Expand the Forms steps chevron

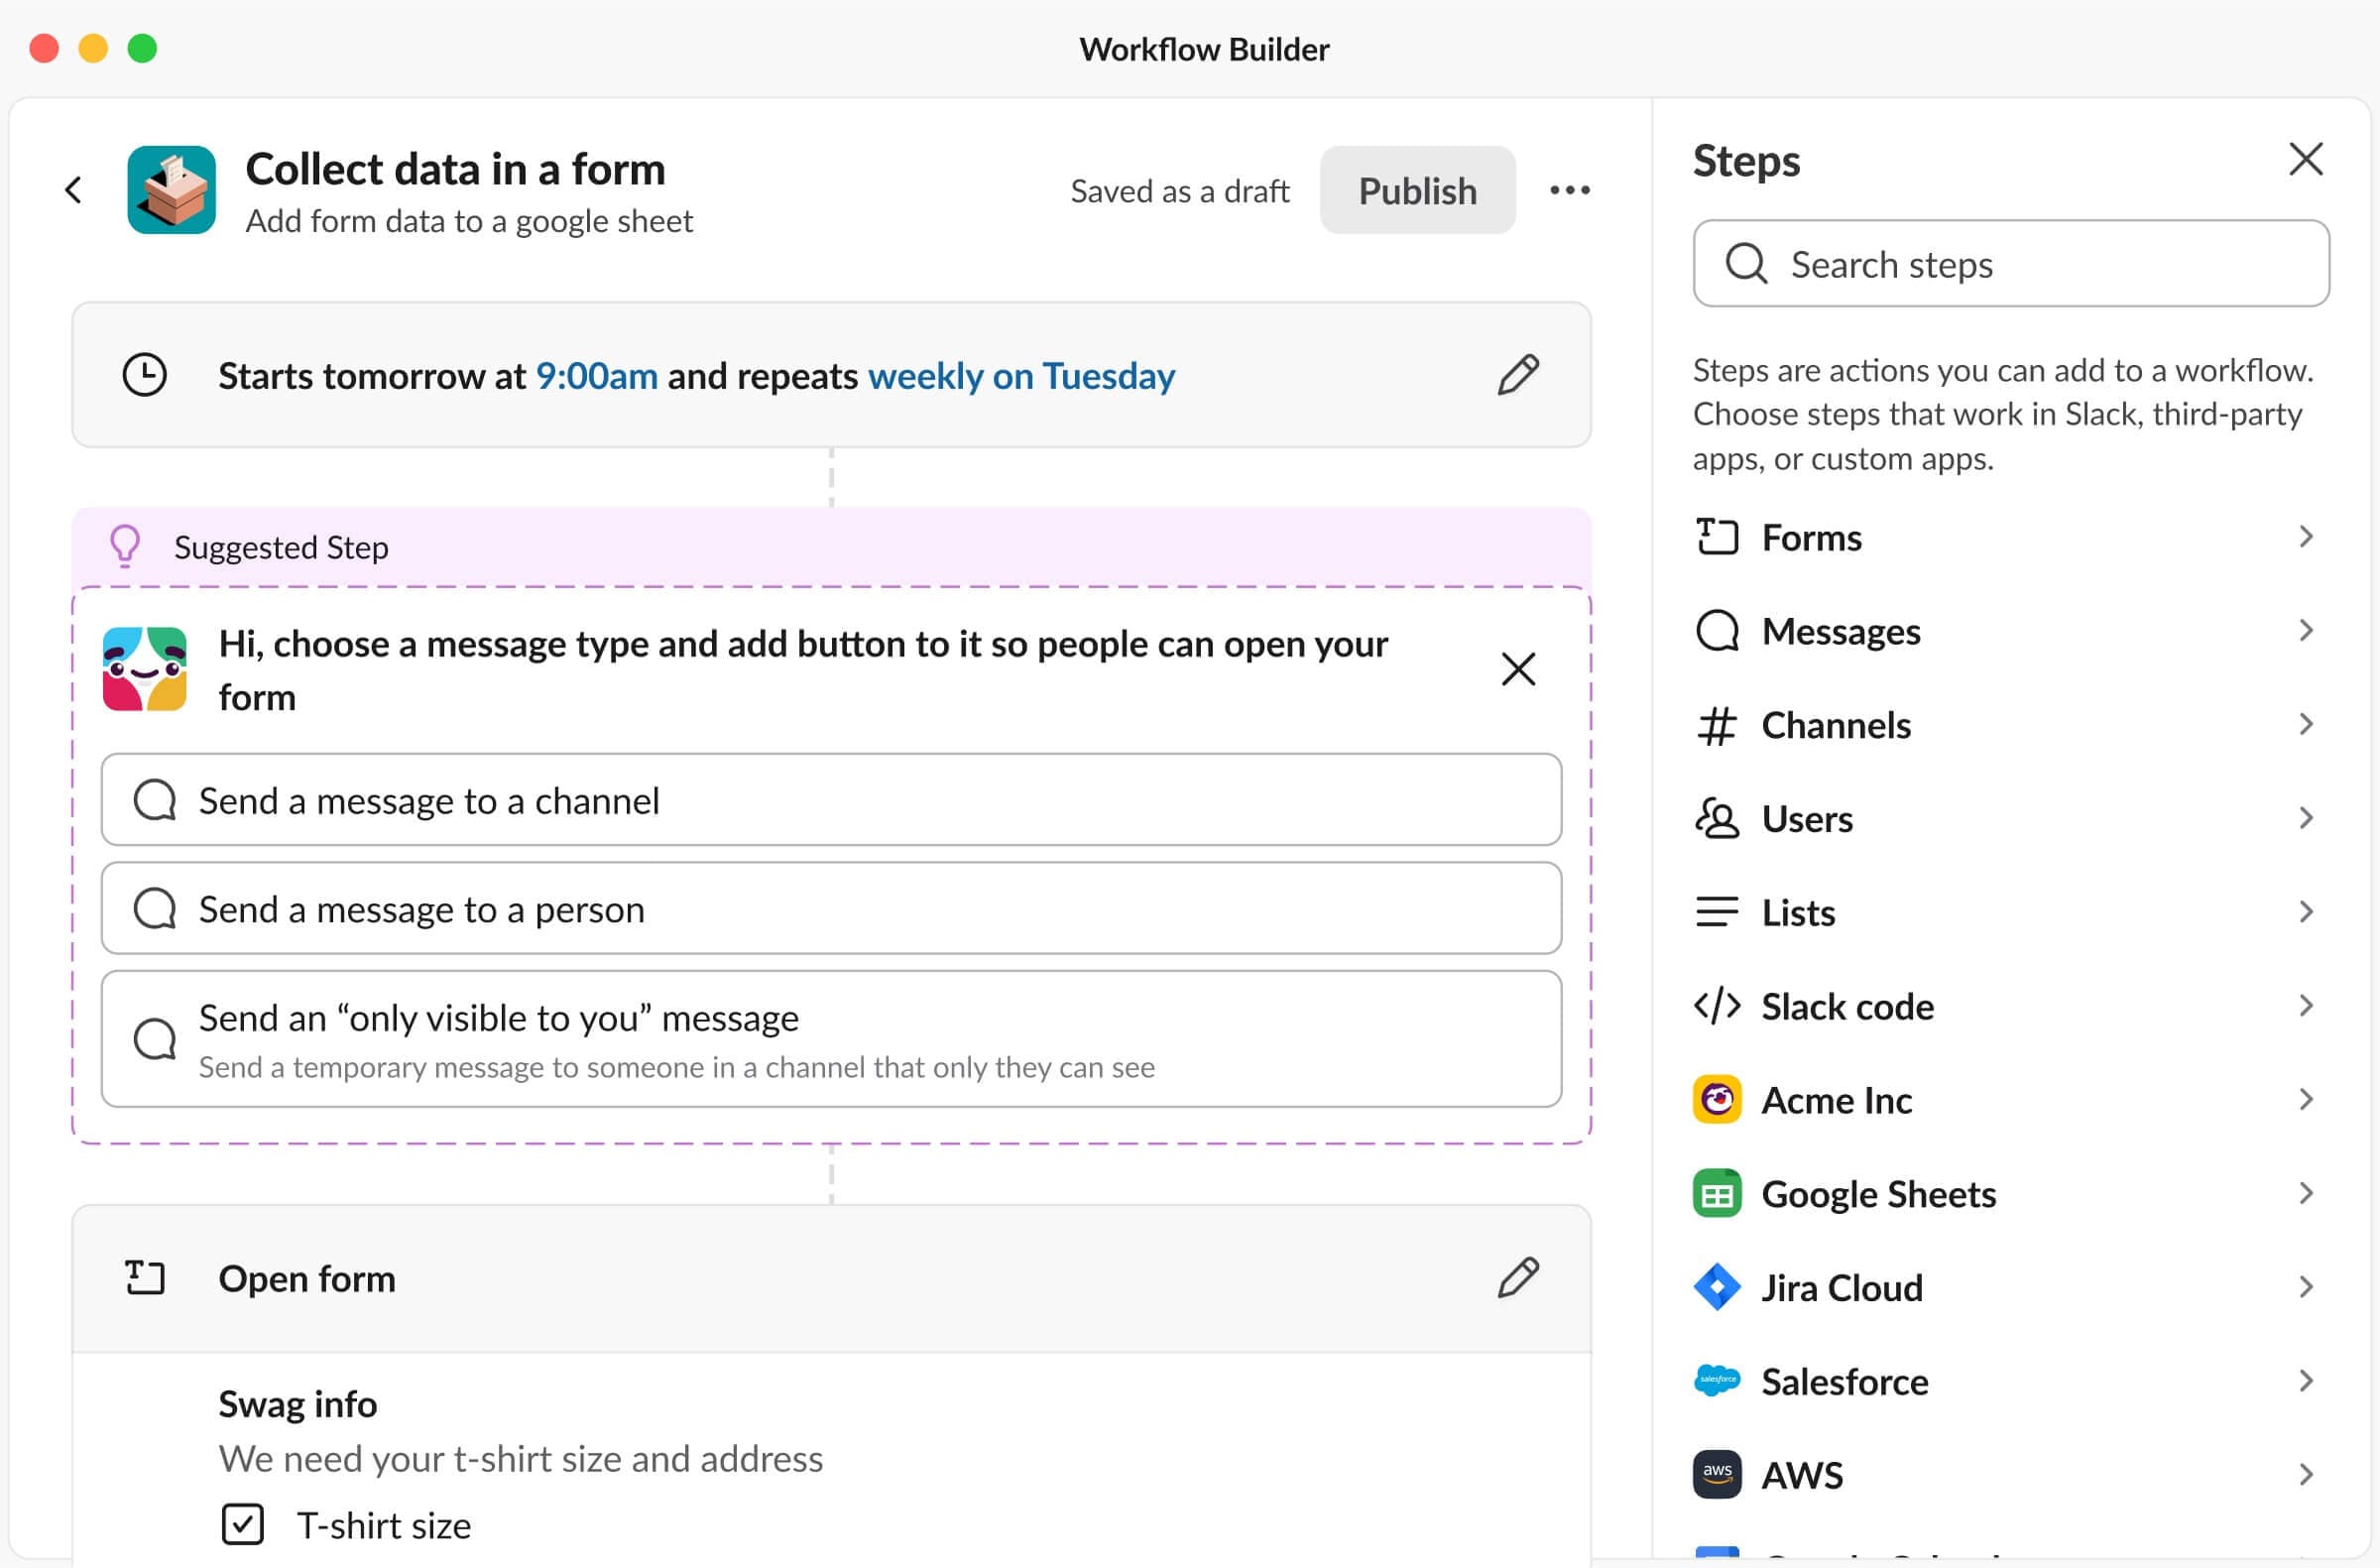(2306, 537)
